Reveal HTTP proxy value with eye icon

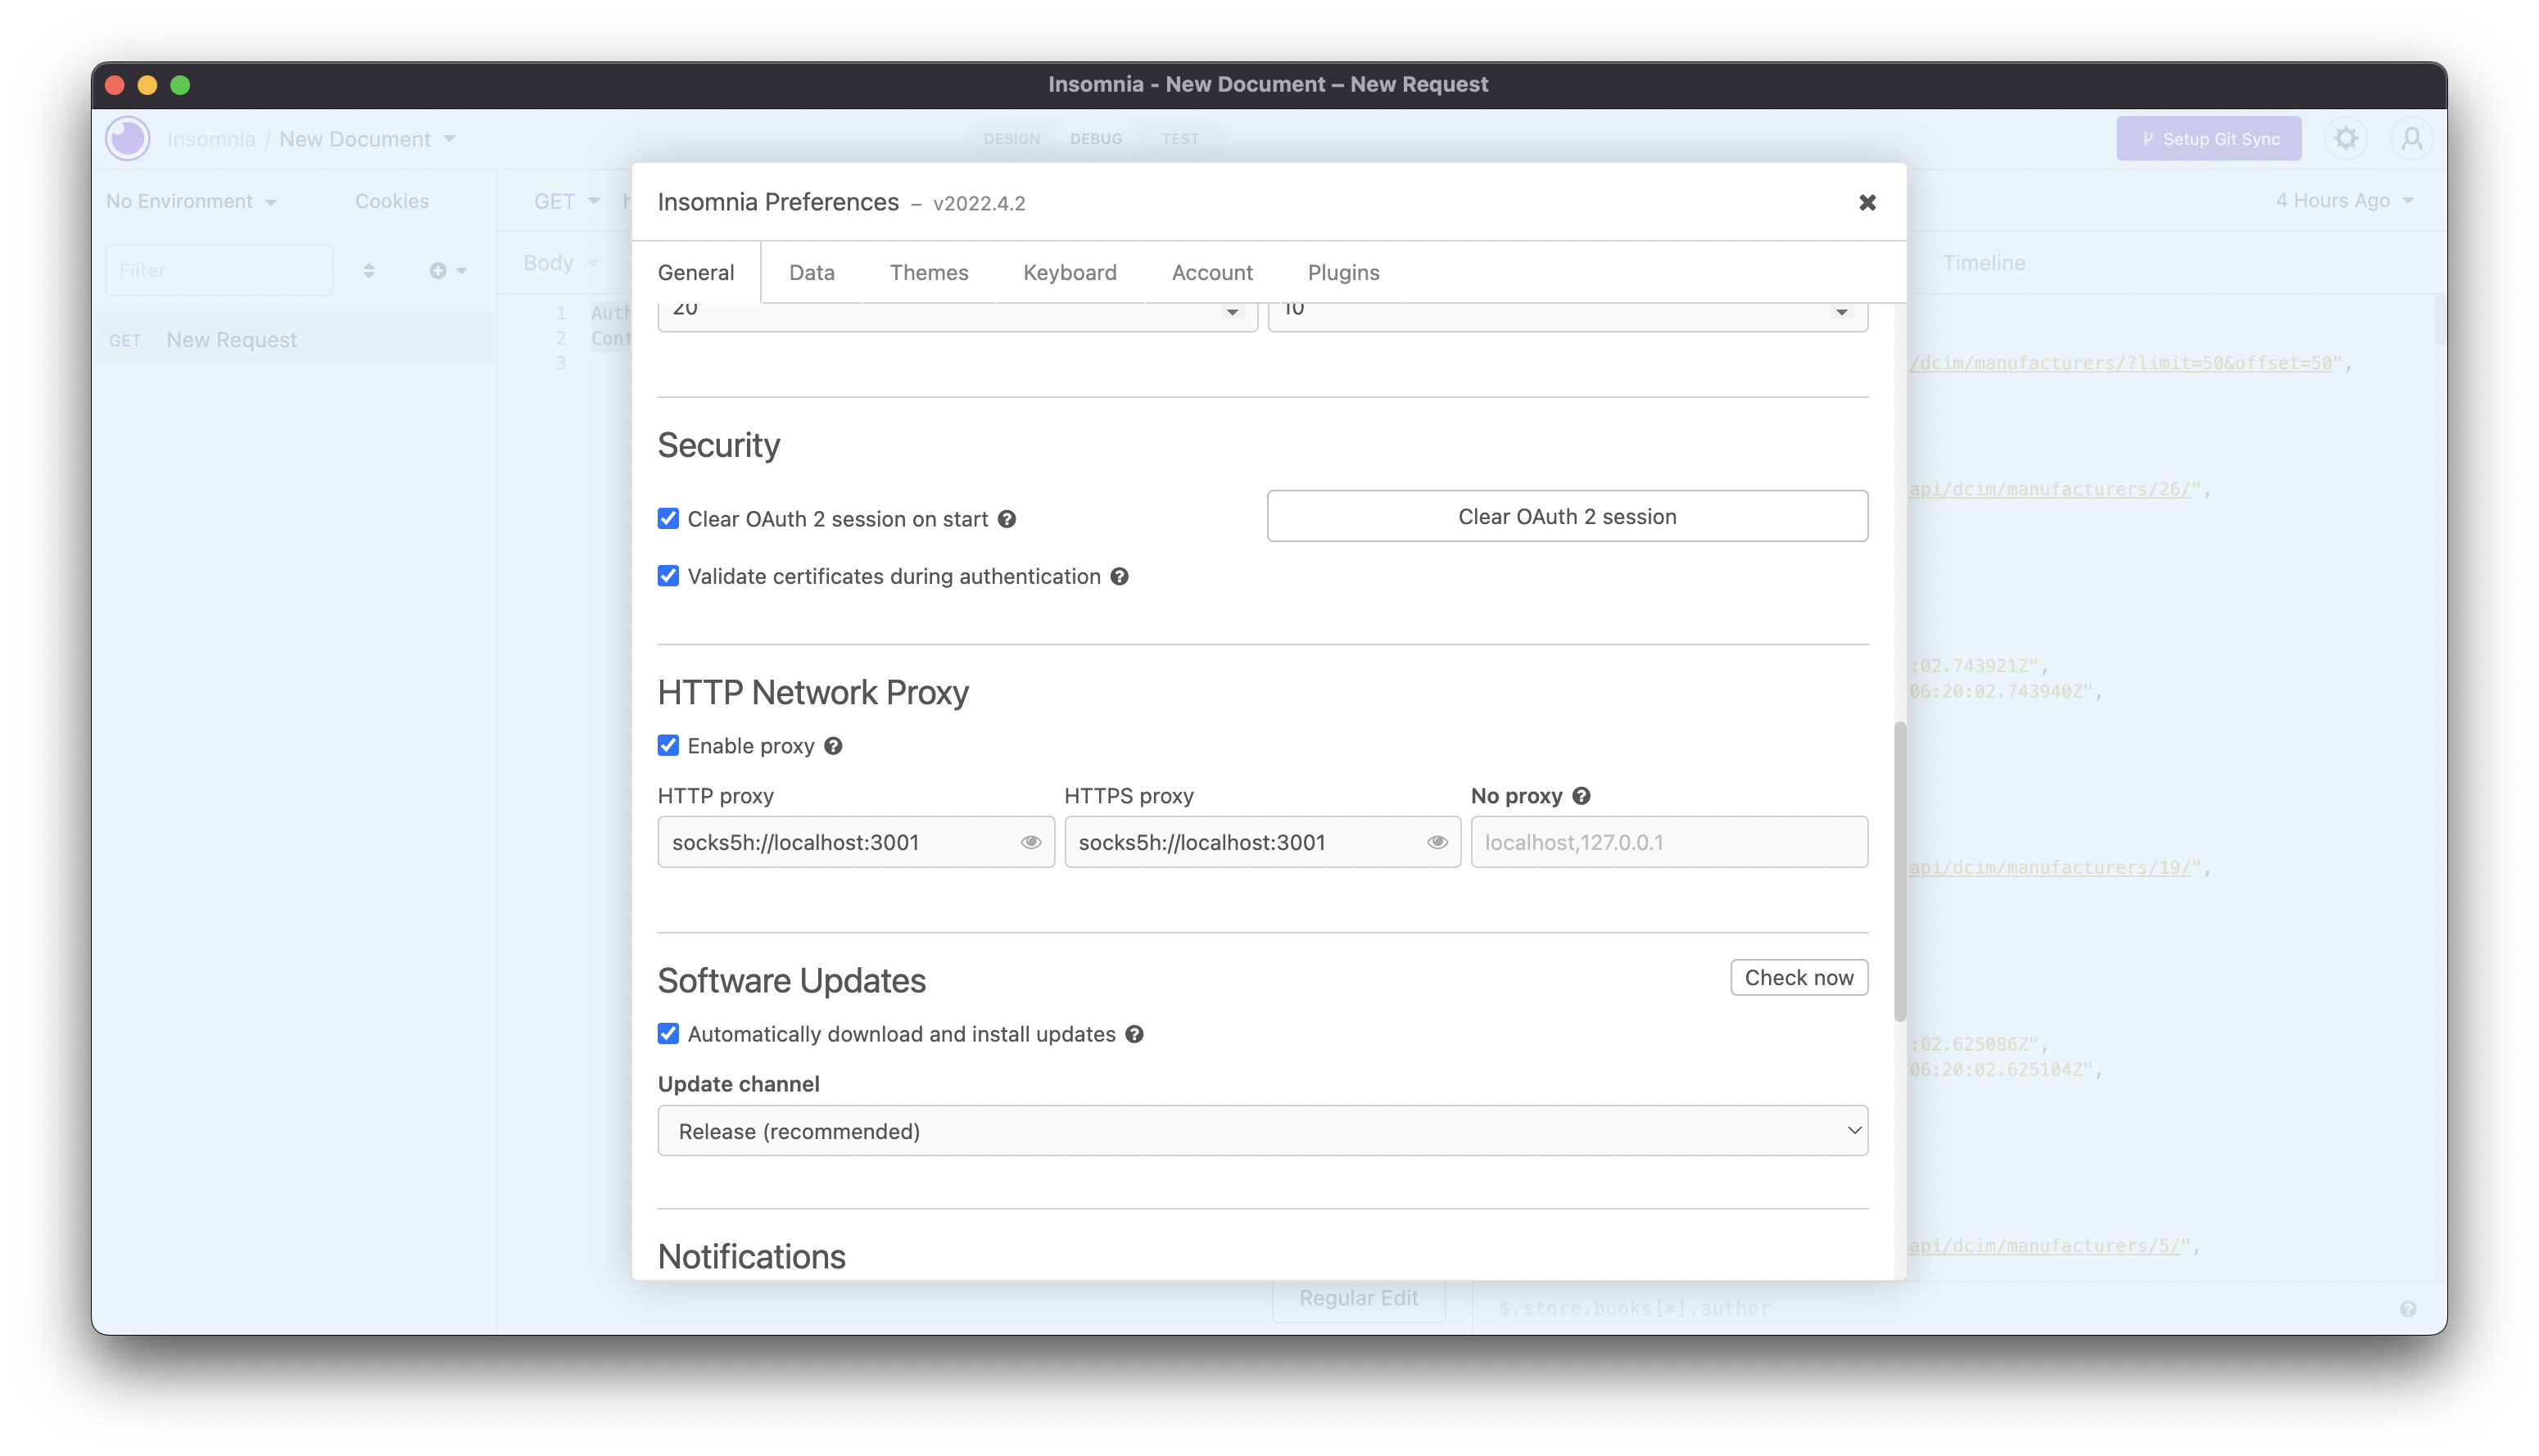click(1030, 842)
